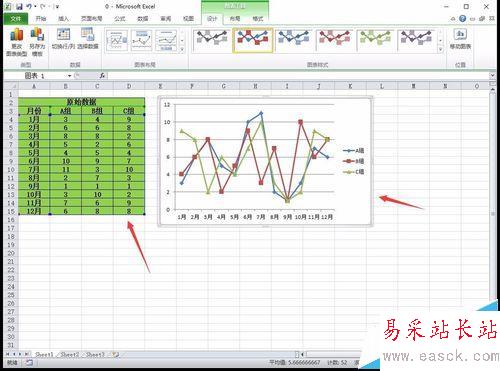Open the Undo history dropdown arrow
The image size is (500, 371).
point(35,6)
